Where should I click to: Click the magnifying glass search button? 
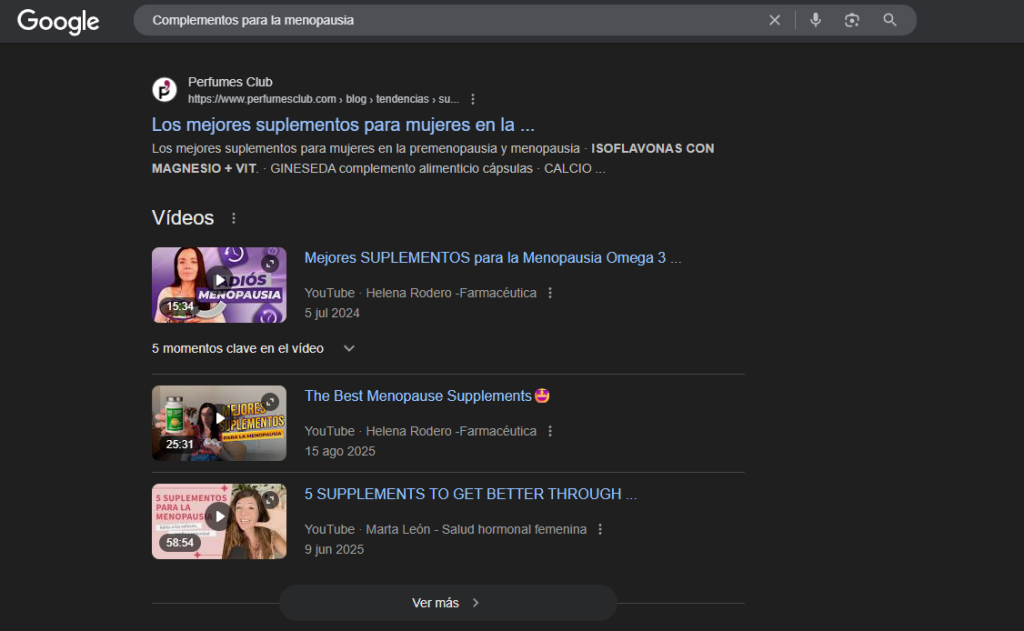[x=889, y=20]
